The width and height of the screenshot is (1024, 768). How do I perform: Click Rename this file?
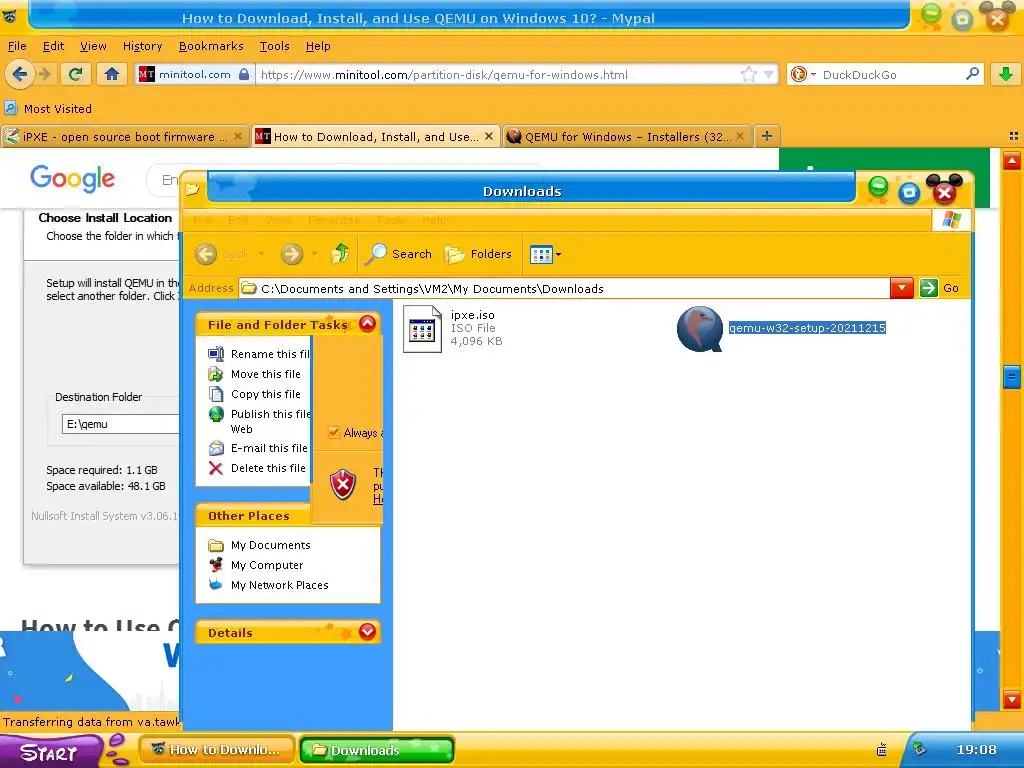point(259,353)
